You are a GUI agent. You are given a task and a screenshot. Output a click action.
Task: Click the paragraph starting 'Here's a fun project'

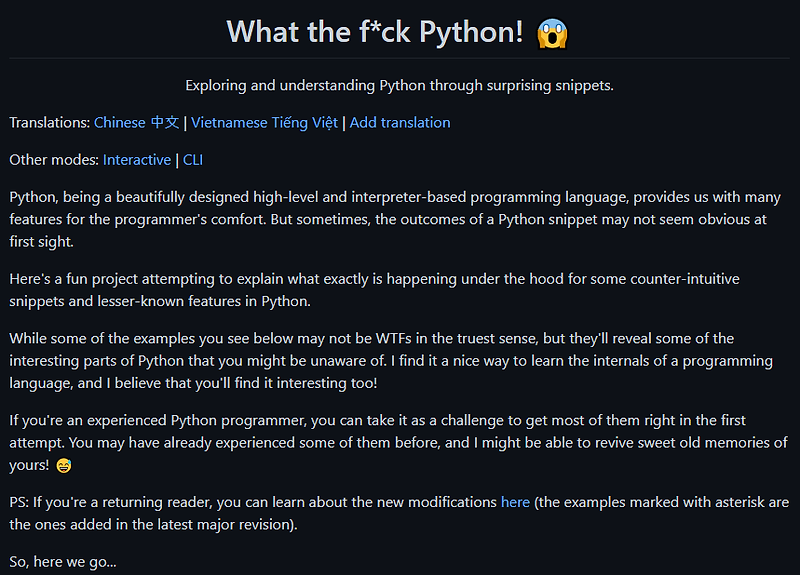coord(374,290)
